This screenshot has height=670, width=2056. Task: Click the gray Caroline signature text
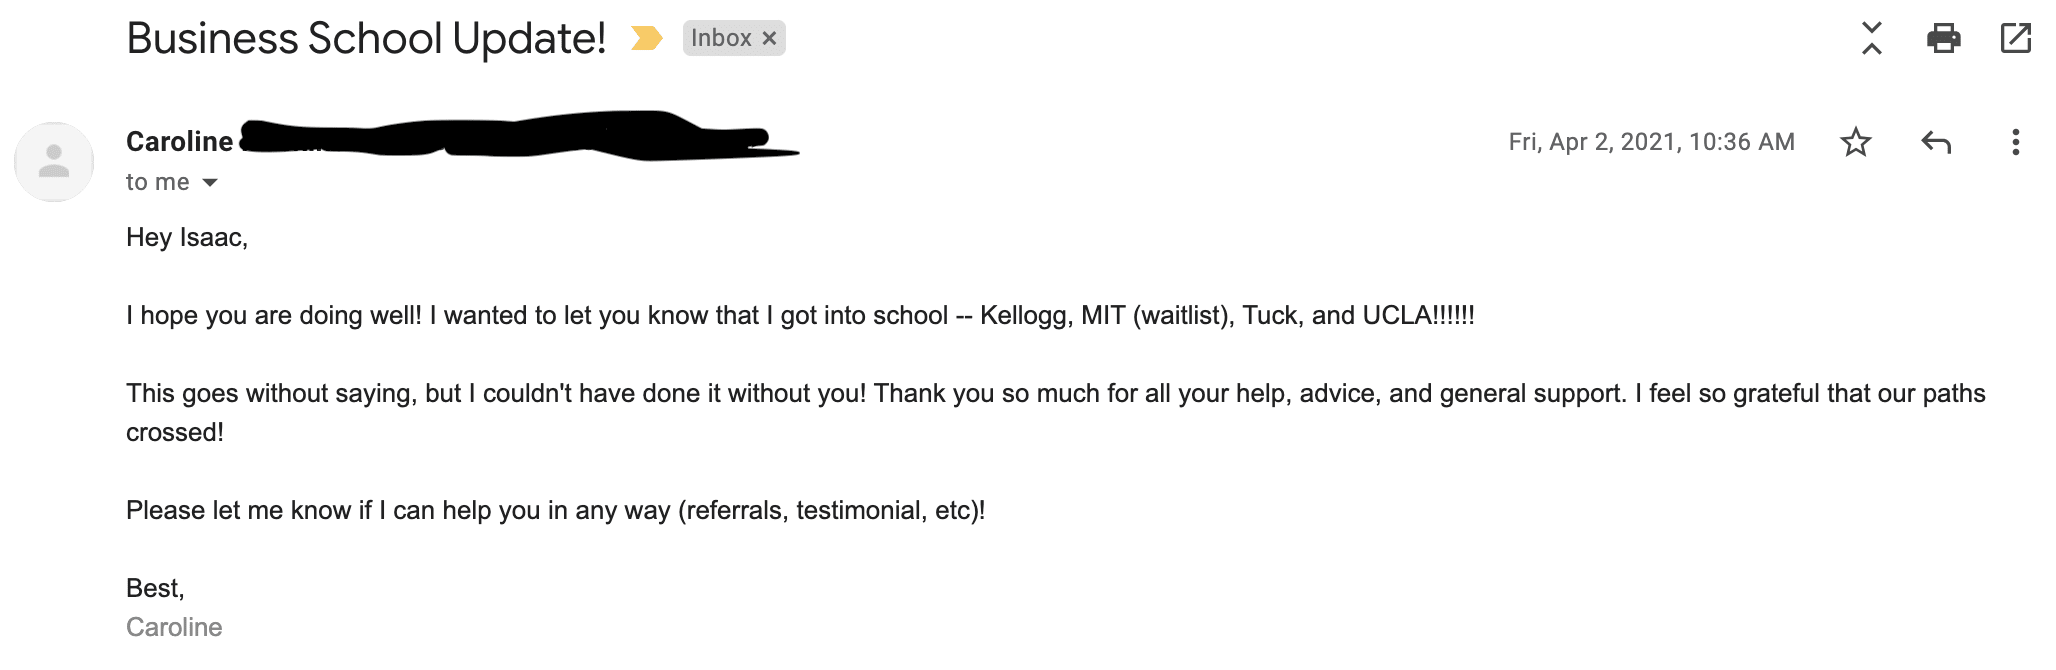pyautogui.click(x=174, y=627)
